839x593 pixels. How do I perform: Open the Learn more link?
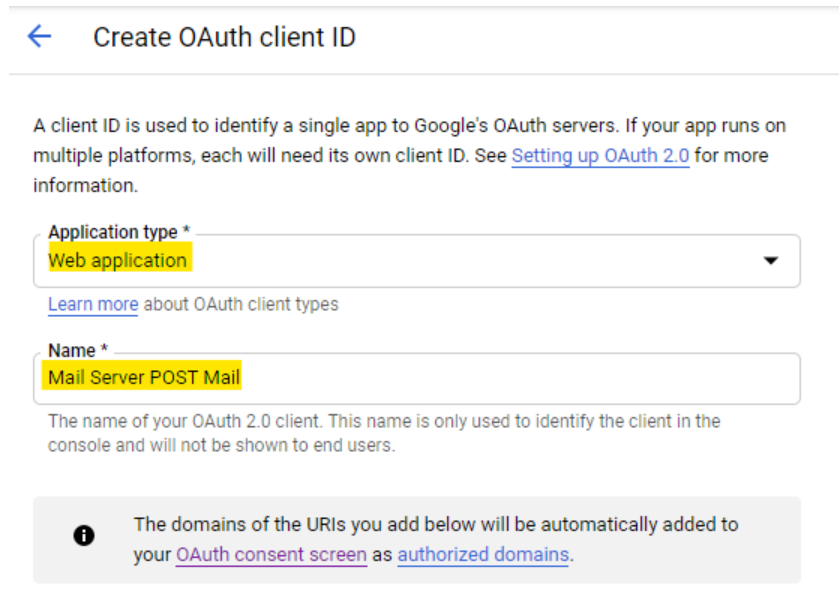(x=93, y=304)
